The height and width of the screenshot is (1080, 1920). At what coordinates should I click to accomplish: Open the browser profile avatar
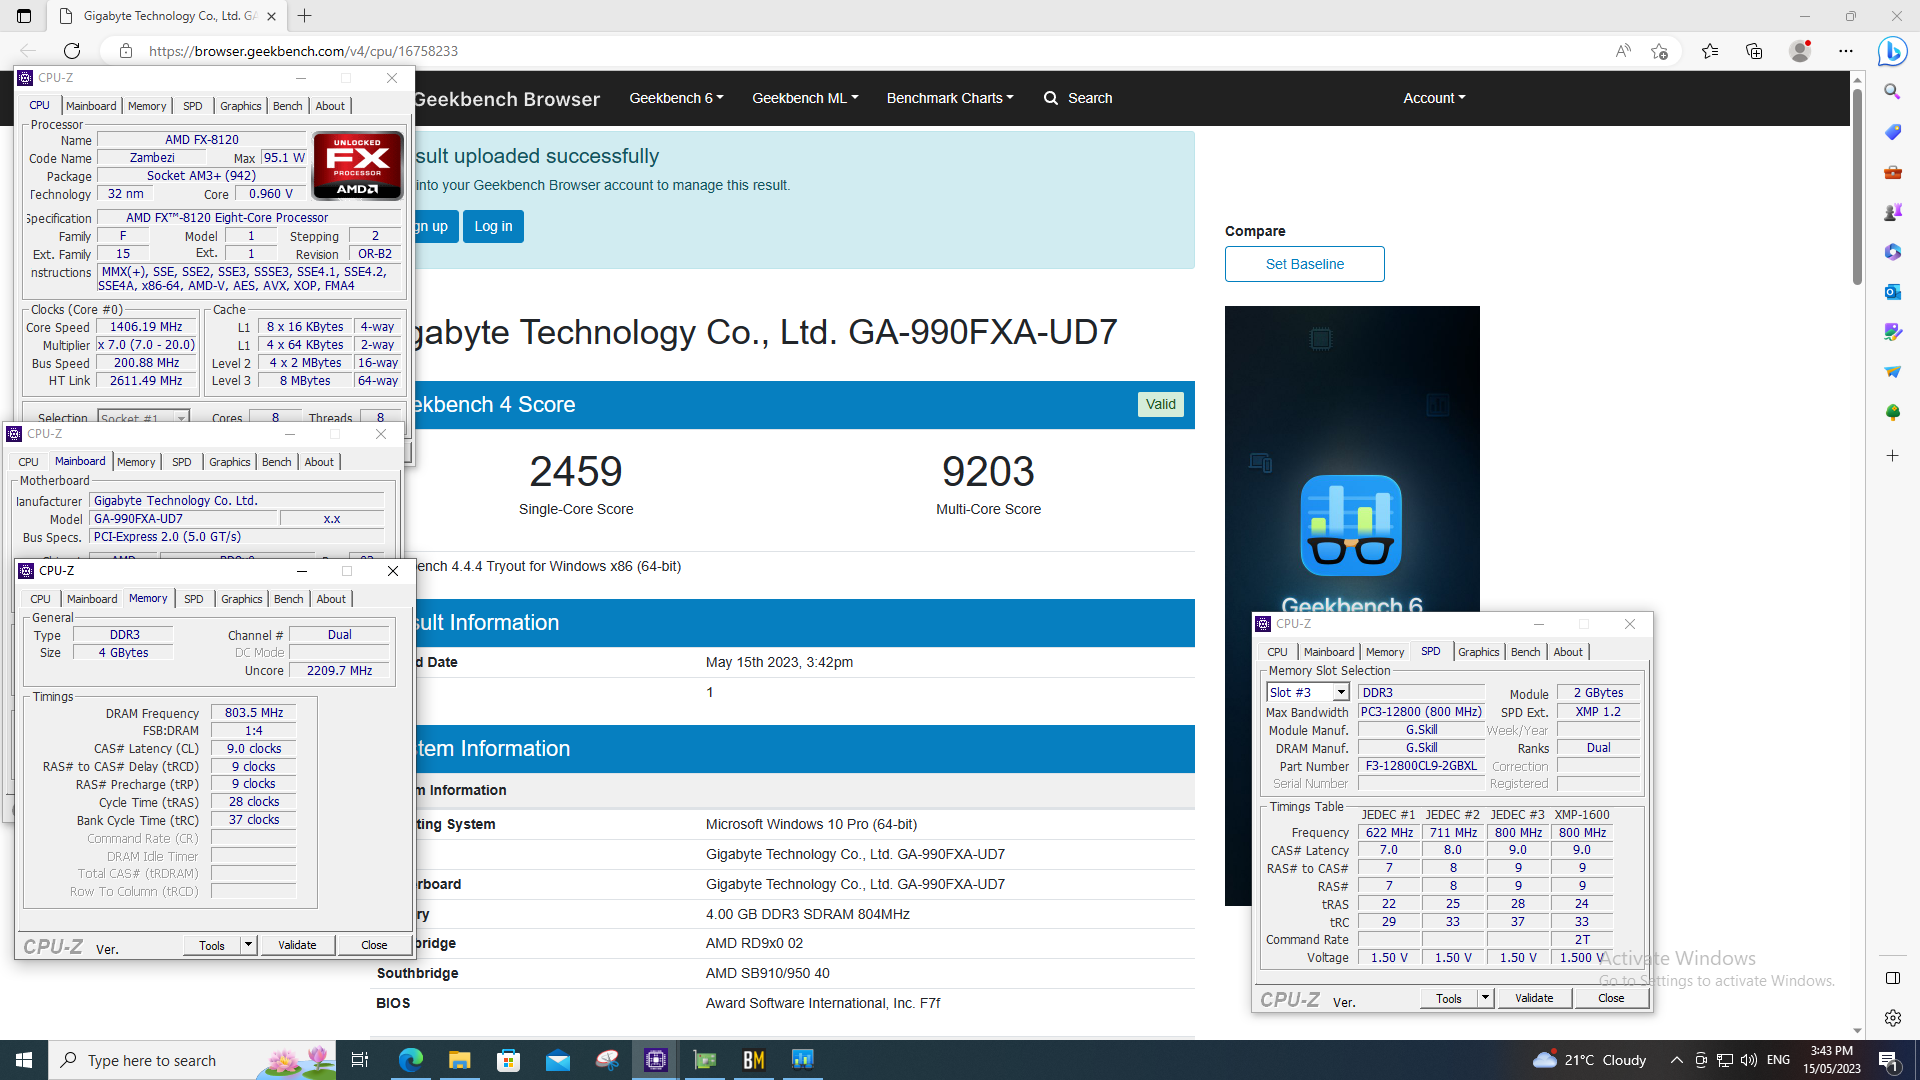1800,51
